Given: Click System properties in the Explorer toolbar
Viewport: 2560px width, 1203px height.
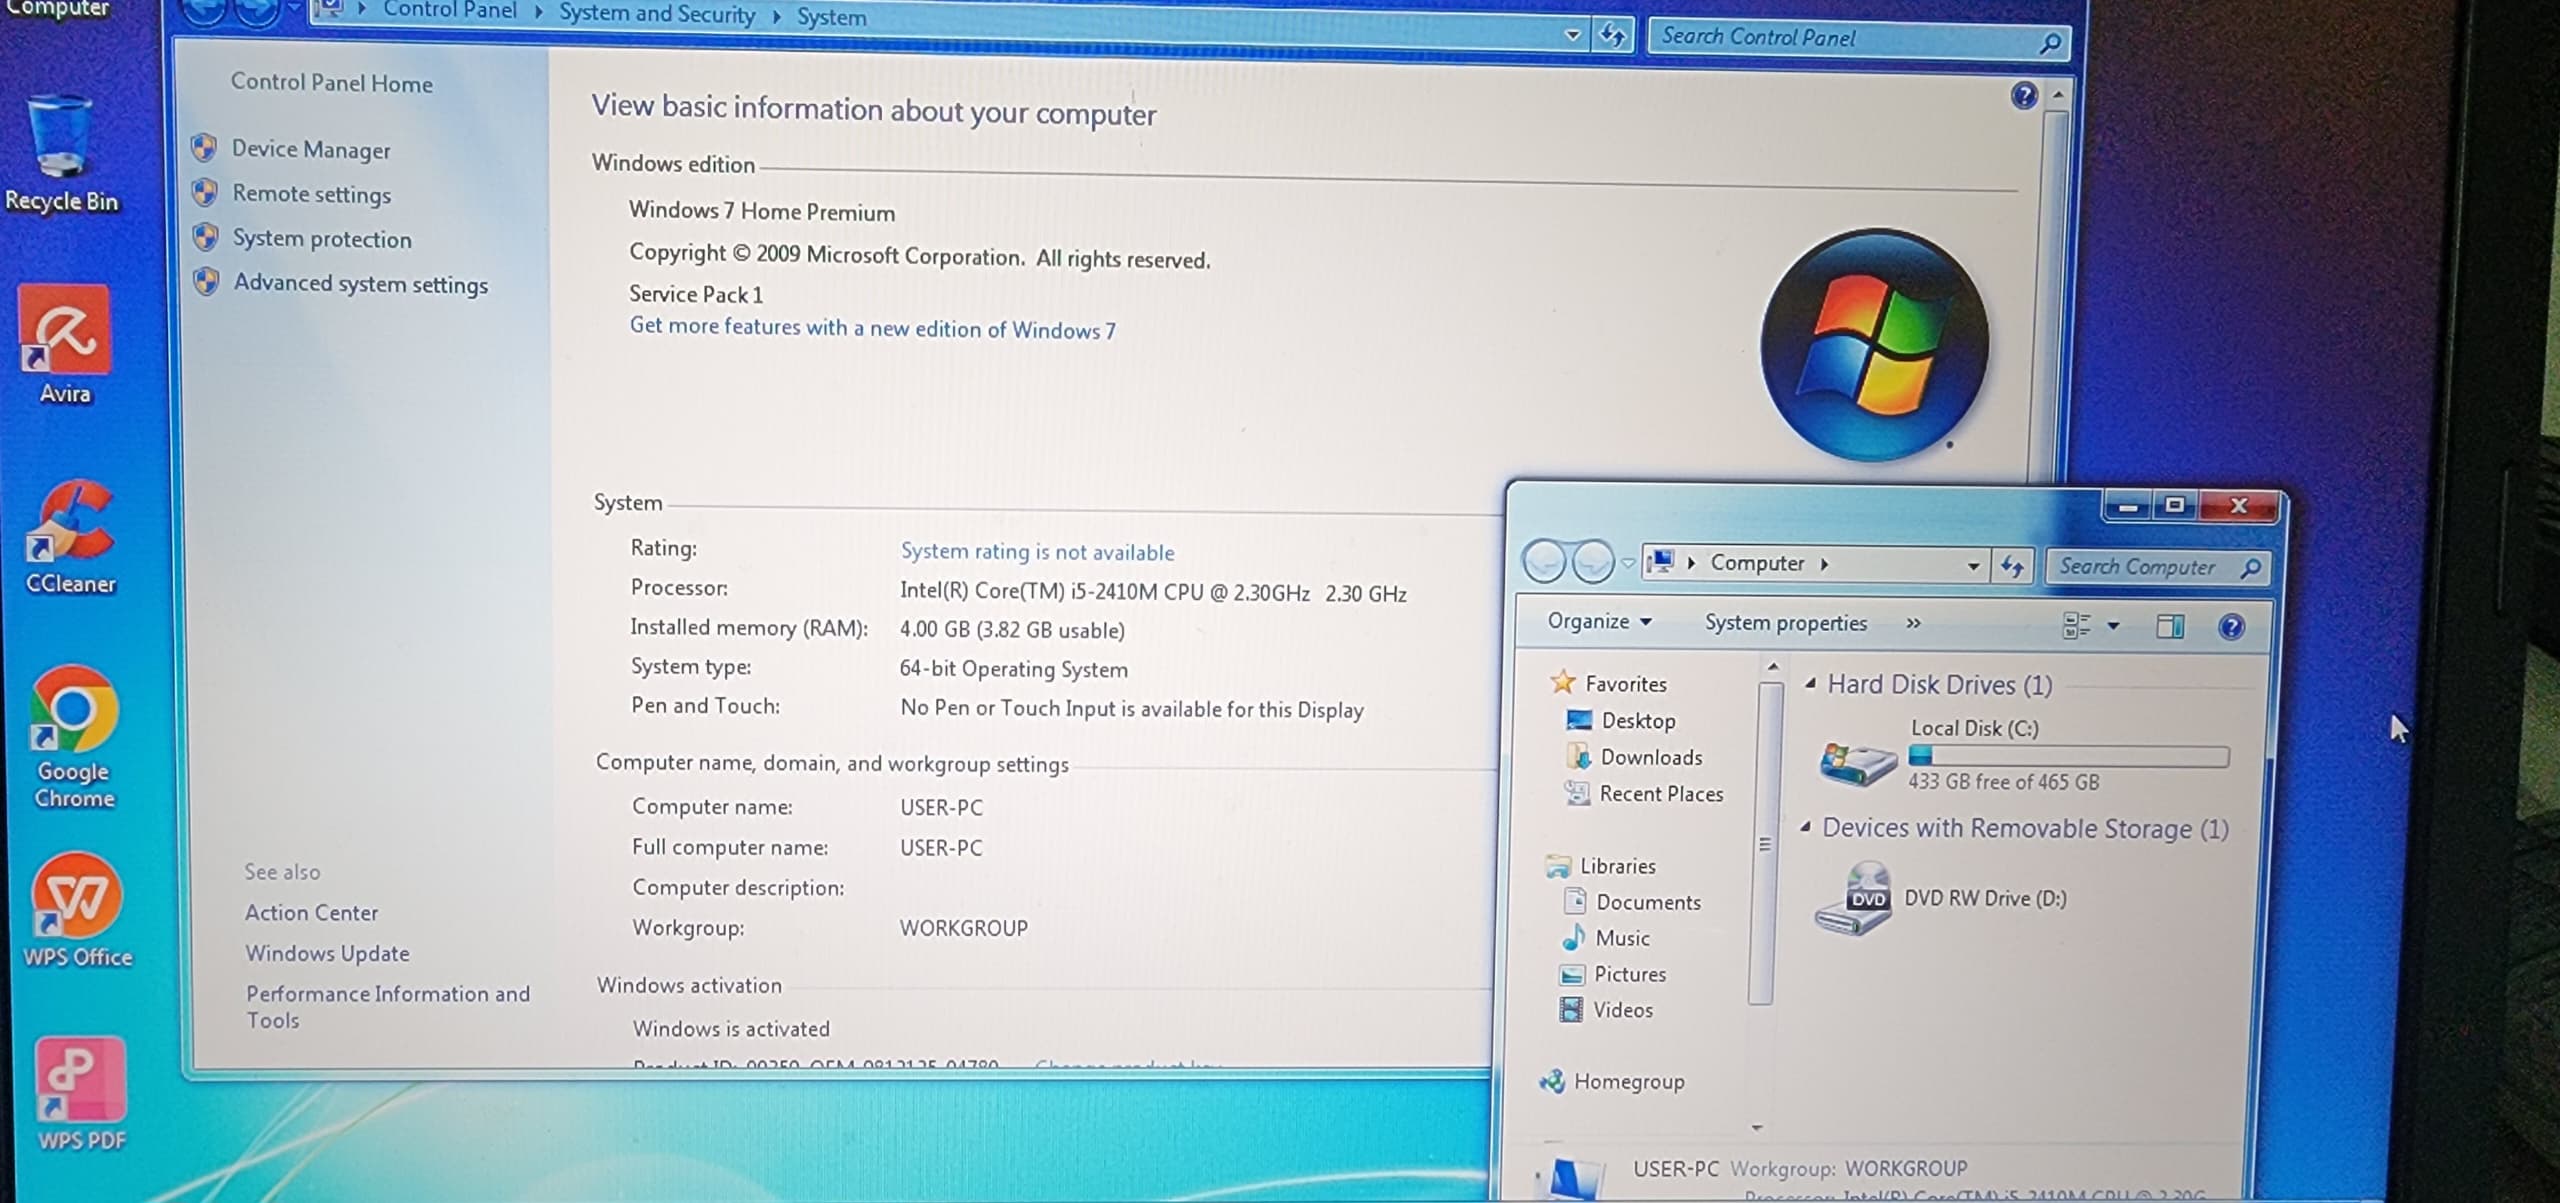Looking at the screenshot, I should [1785, 623].
